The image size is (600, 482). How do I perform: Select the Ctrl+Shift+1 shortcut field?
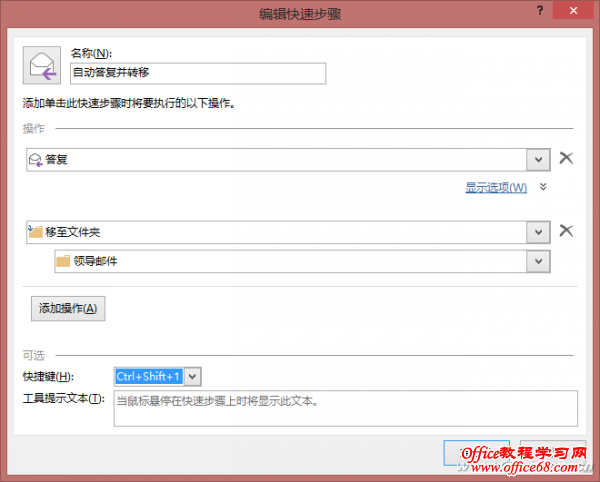[x=148, y=377]
